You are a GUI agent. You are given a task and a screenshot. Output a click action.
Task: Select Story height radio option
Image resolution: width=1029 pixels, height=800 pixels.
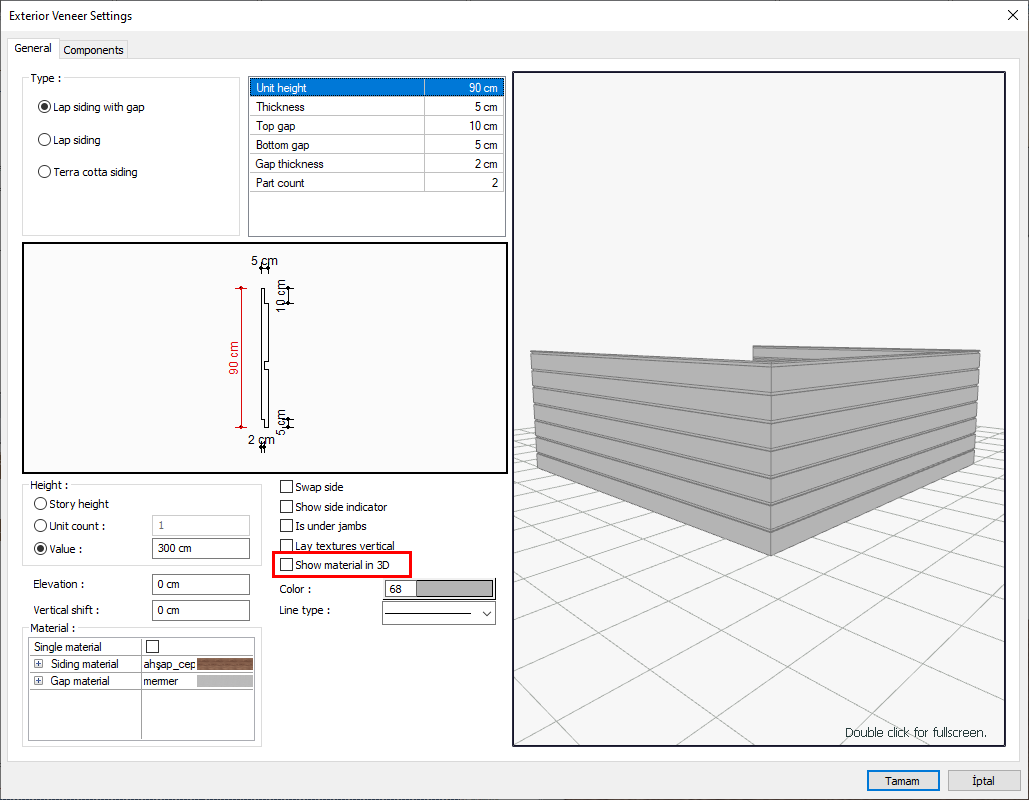[x=41, y=504]
